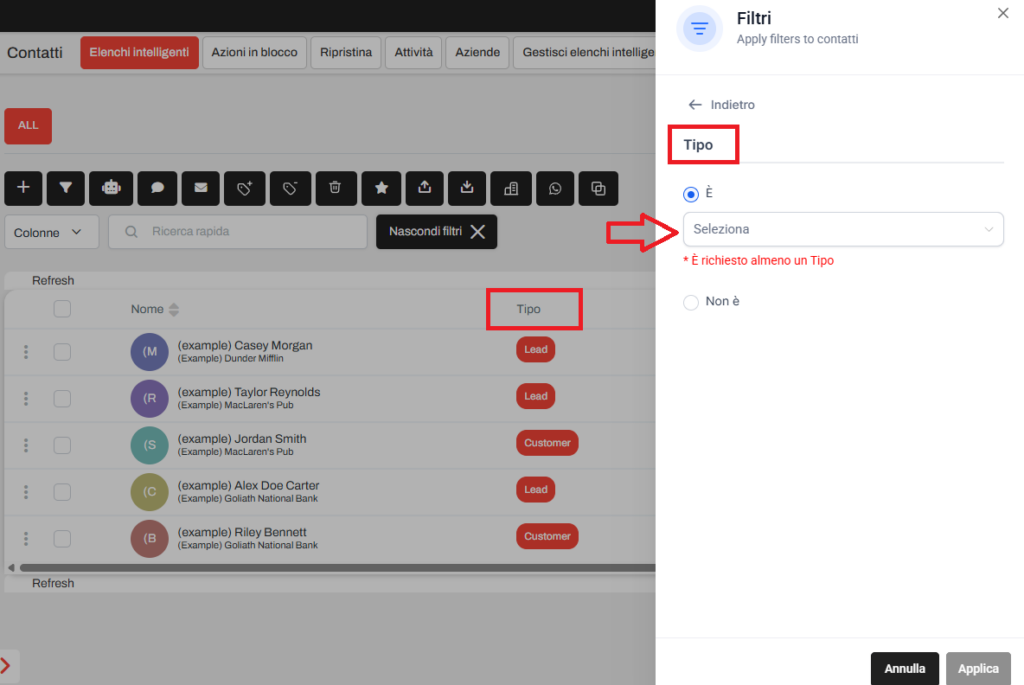Tick the checkbox for Casey Morgan row
Image resolution: width=1024 pixels, height=685 pixels.
tap(62, 351)
